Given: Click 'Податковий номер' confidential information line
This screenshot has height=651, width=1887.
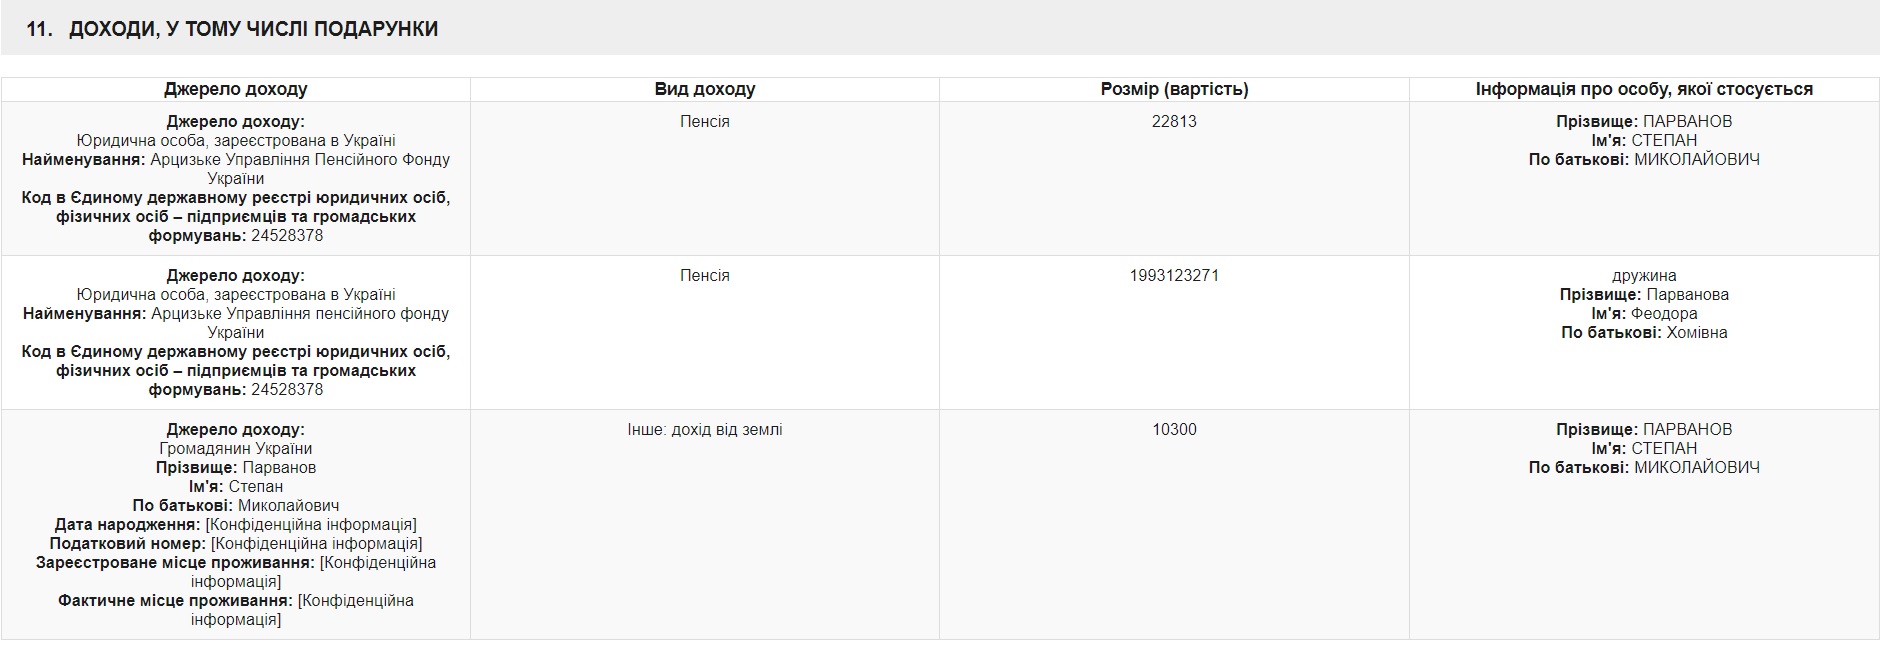Looking at the screenshot, I should tap(236, 543).
